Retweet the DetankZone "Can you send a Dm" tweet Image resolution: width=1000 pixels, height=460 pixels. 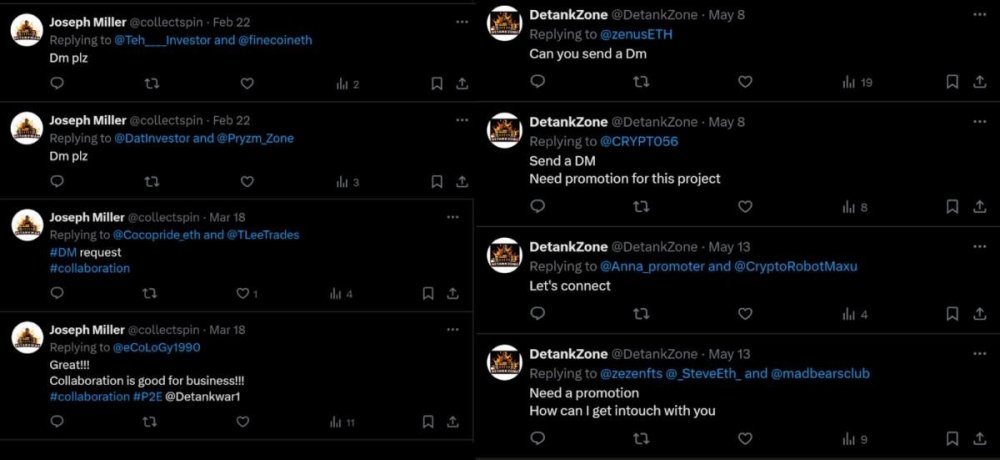pyautogui.click(x=641, y=82)
